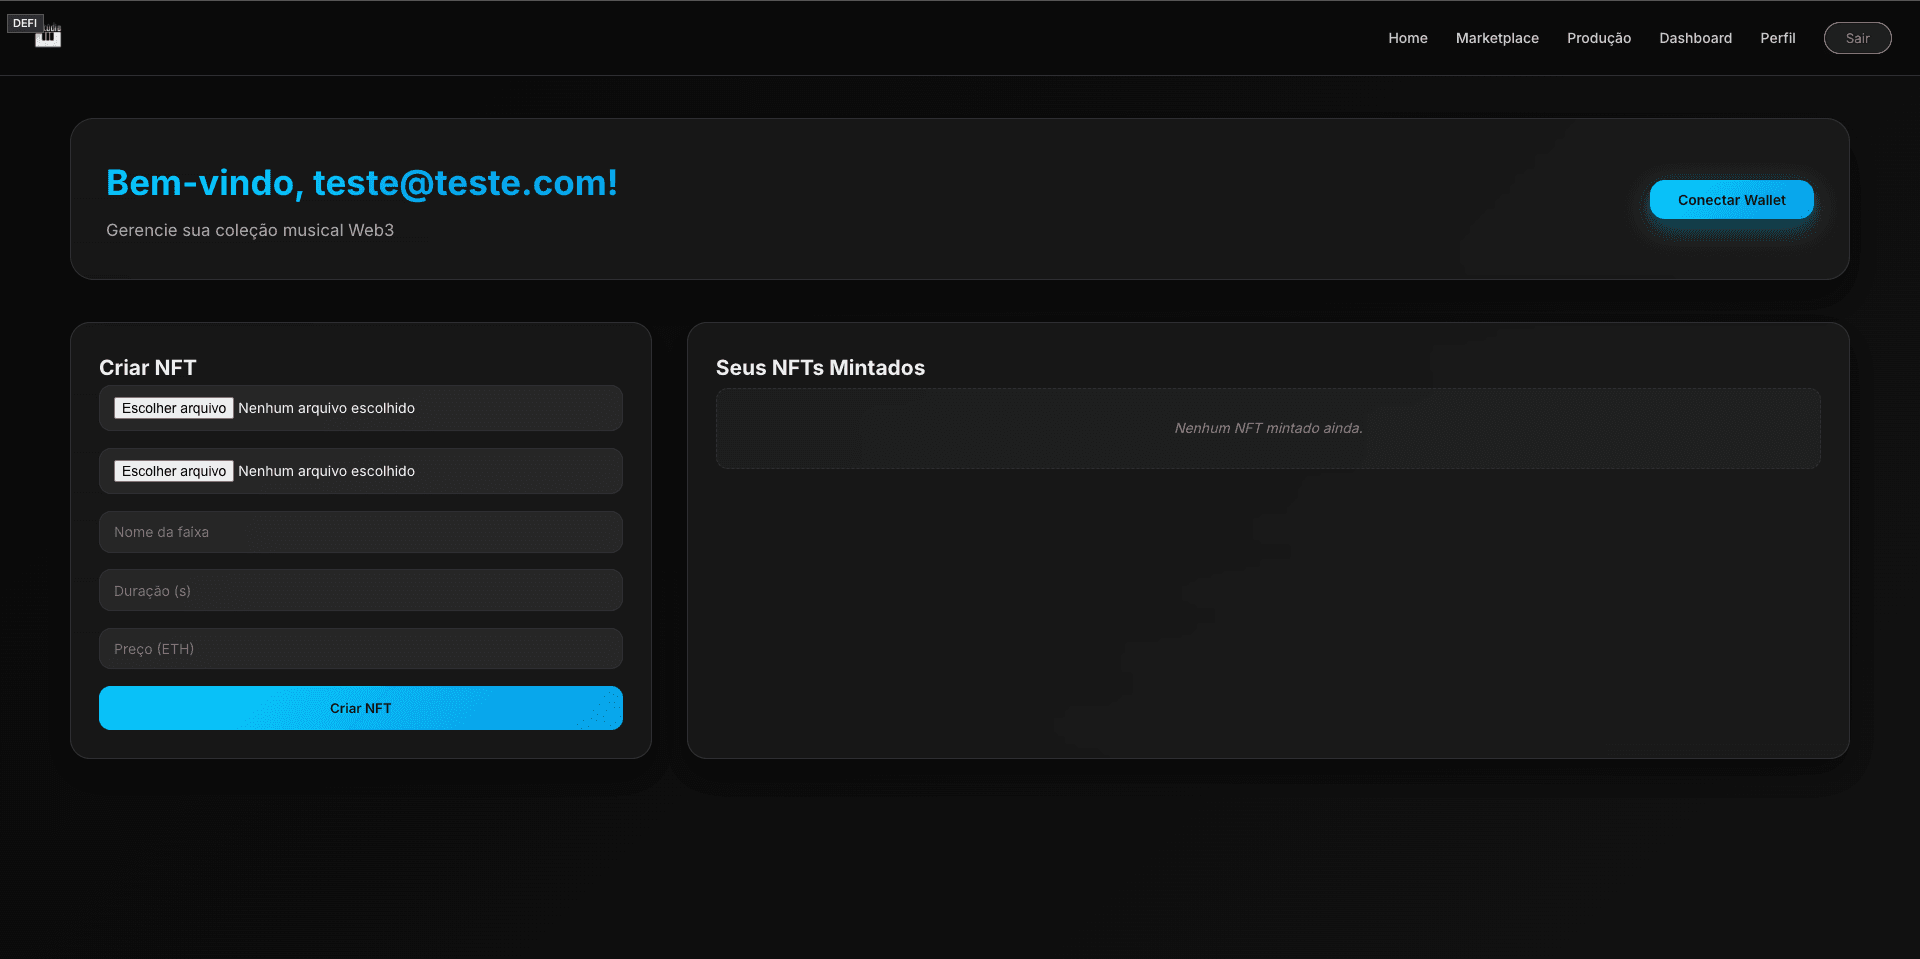The width and height of the screenshot is (1920, 959).
Task: Click the DEFI piano logo icon
Action: pyautogui.click(x=35, y=31)
